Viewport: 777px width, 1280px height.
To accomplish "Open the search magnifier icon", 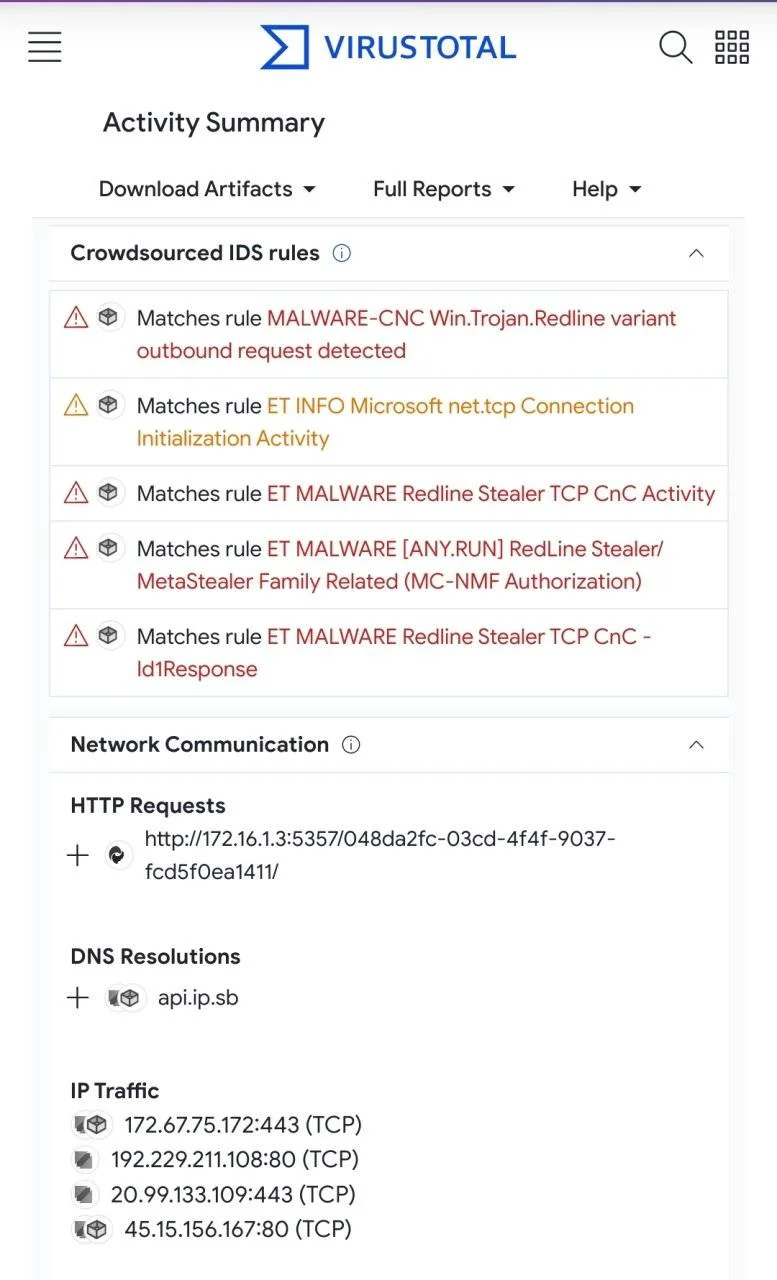I will click(x=675, y=47).
